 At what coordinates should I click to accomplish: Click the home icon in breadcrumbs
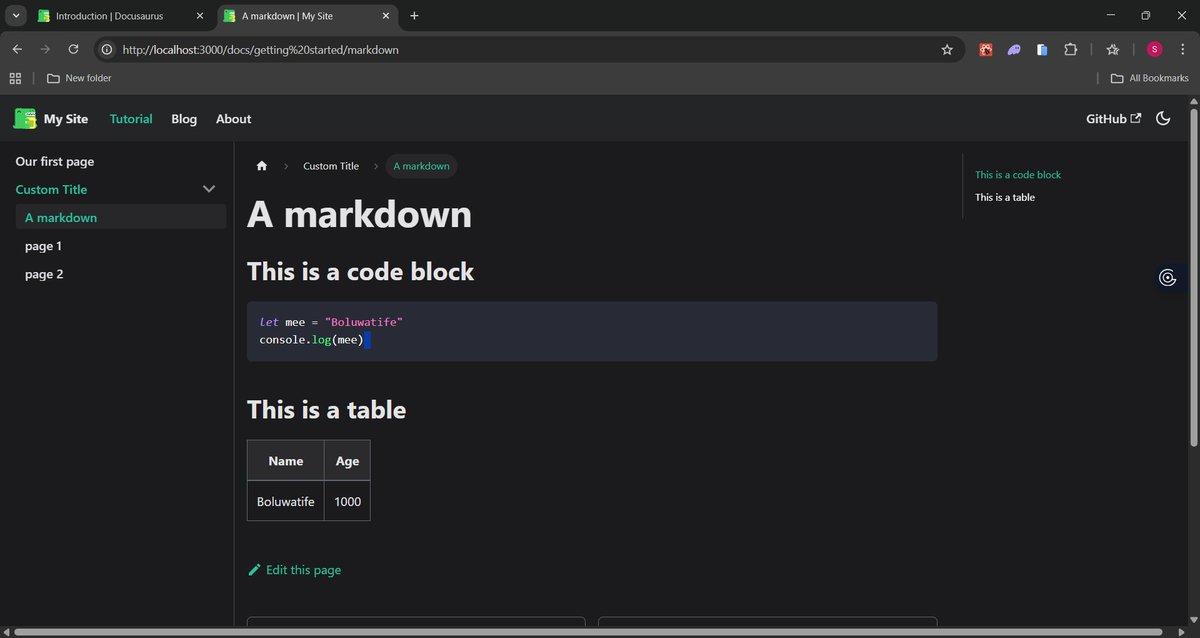coord(262,166)
